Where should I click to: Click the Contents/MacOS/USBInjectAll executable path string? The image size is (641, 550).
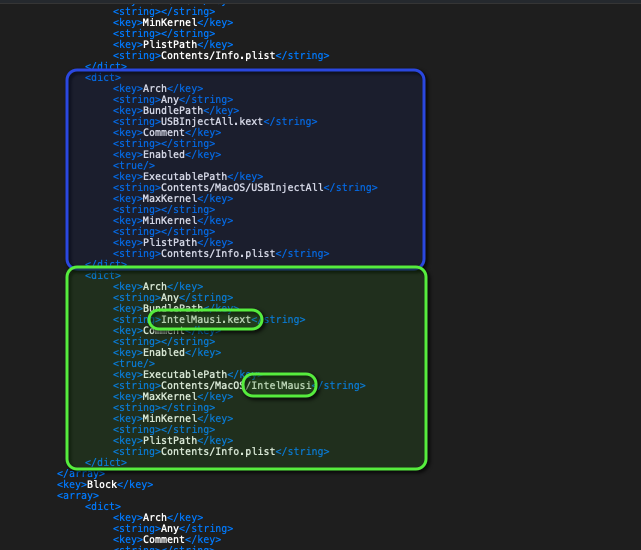[245, 187]
